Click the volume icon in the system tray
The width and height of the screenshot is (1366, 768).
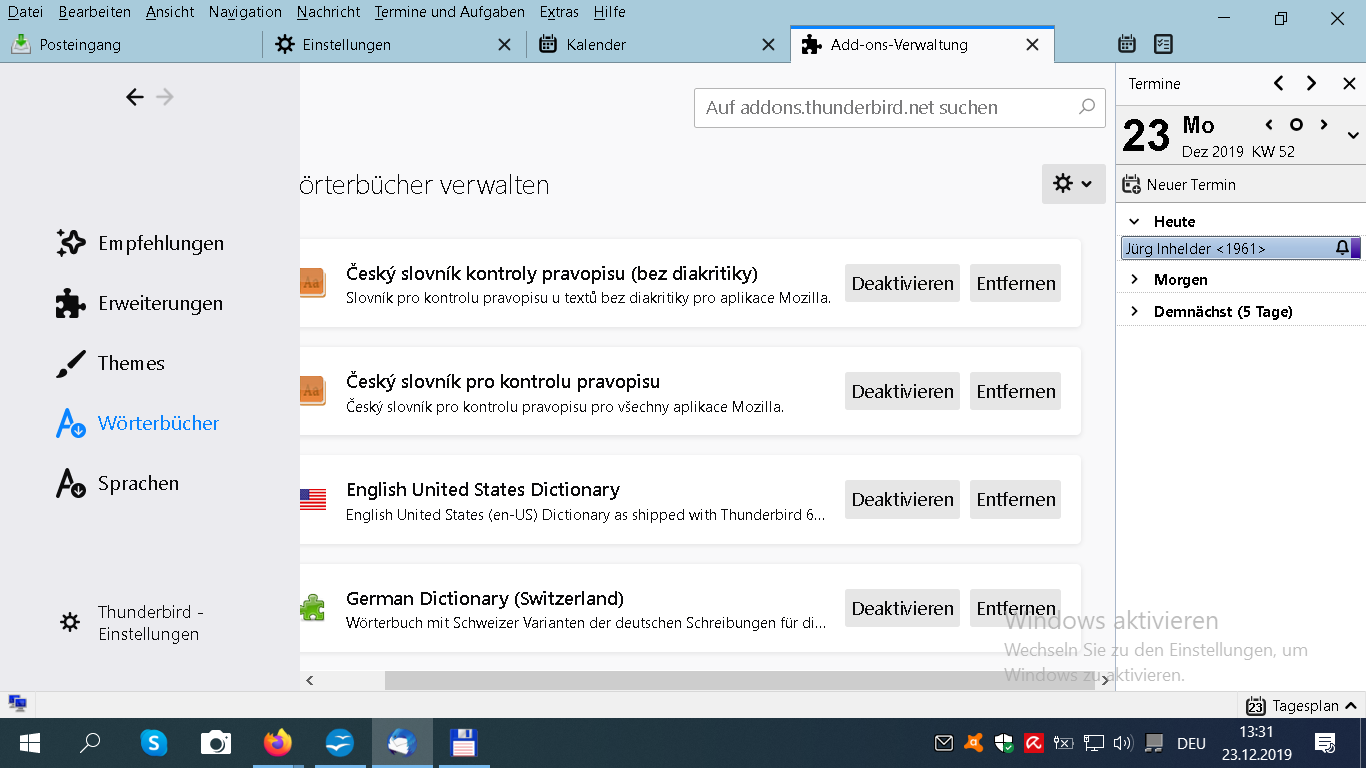(x=1122, y=743)
